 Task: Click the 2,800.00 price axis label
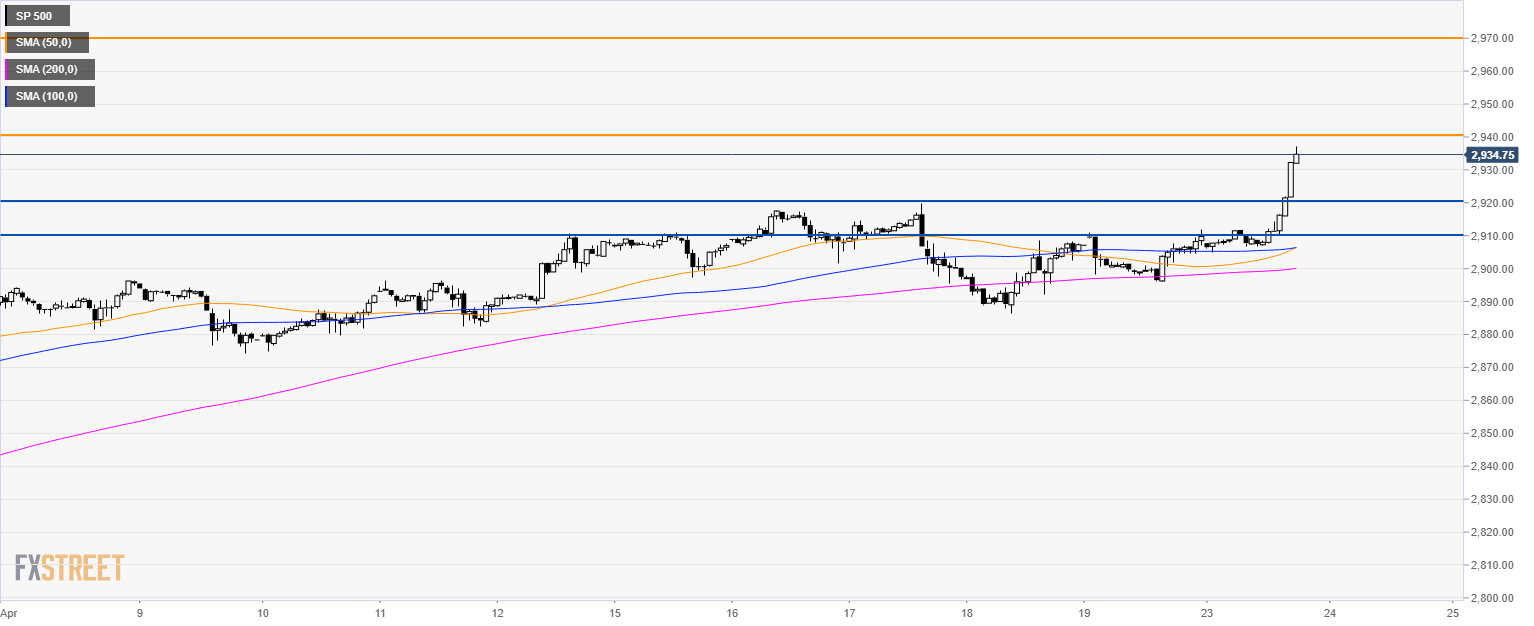[1491, 598]
